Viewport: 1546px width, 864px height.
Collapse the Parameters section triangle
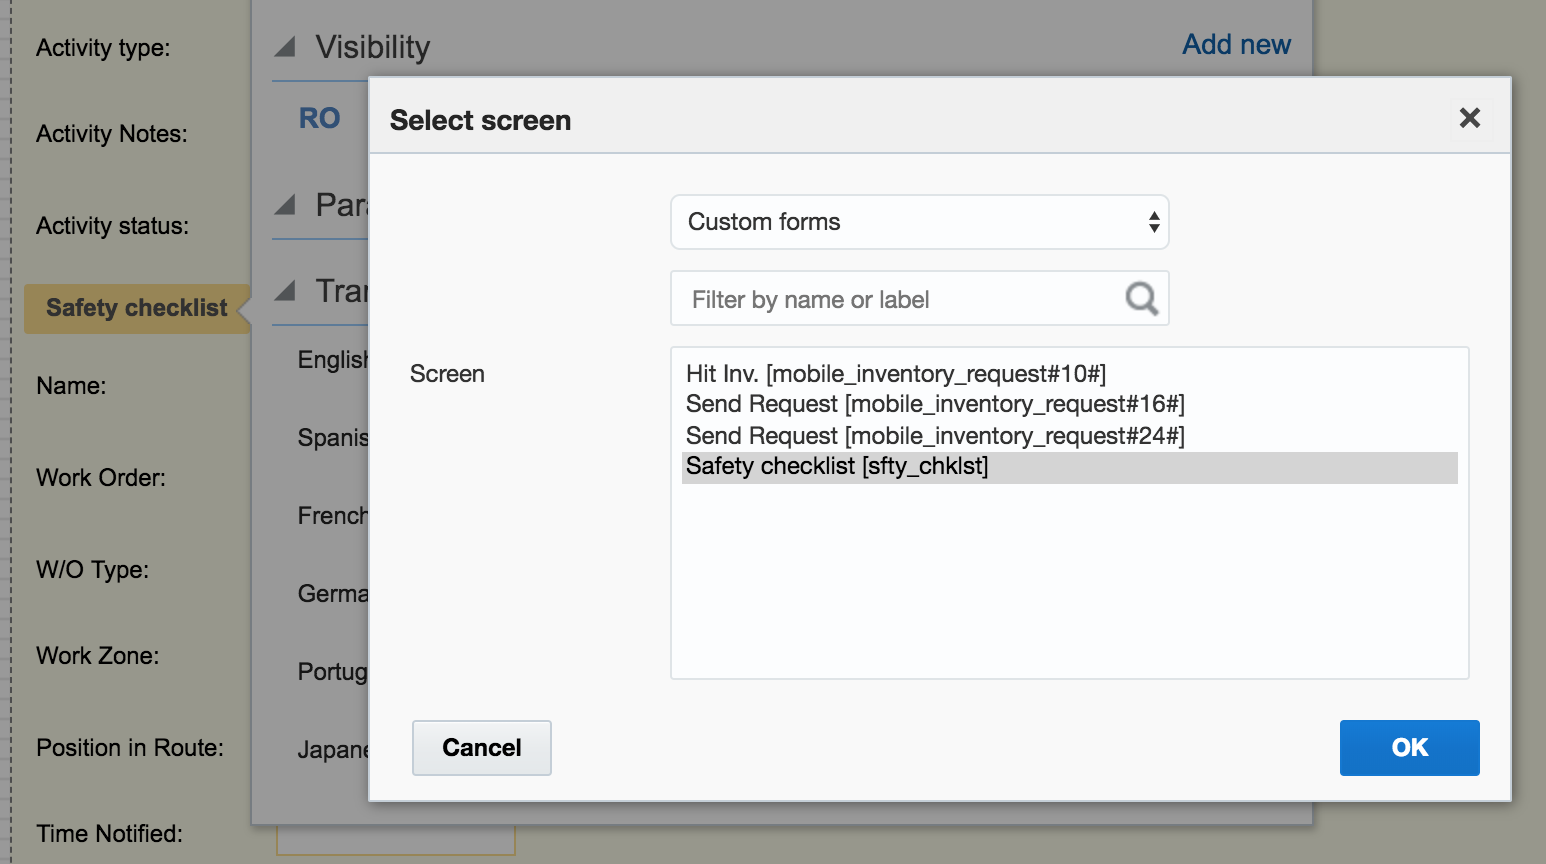tap(286, 205)
